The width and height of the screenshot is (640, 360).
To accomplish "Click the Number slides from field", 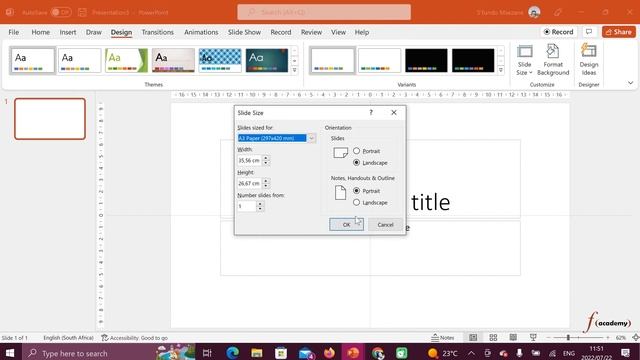I will (x=247, y=206).
